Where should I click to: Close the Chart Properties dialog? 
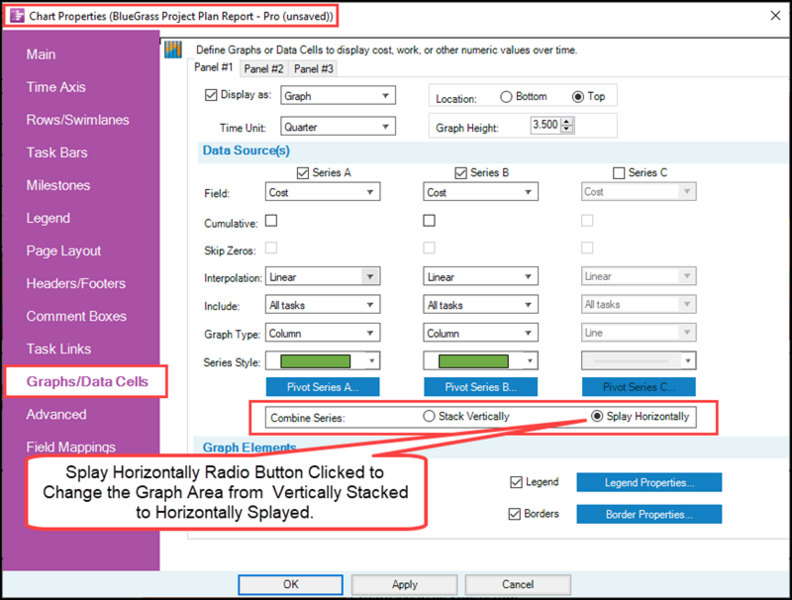point(775,16)
